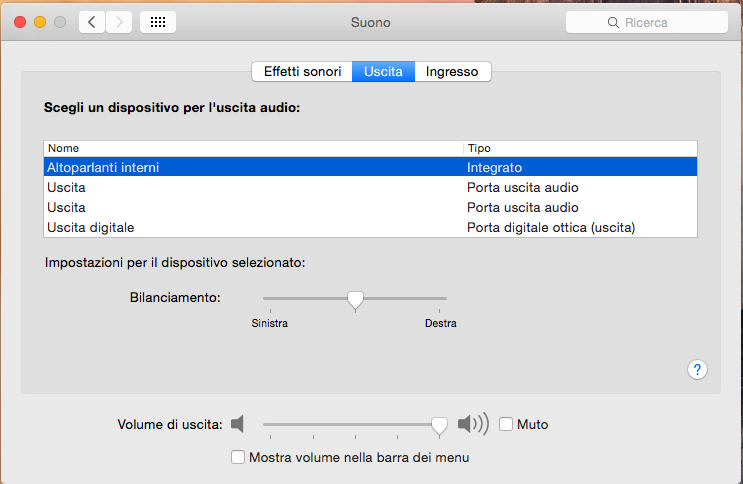Viewport: 743px width, 484px height.
Task: Enable Mostra volume nella barra dei menu
Action: 238,457
